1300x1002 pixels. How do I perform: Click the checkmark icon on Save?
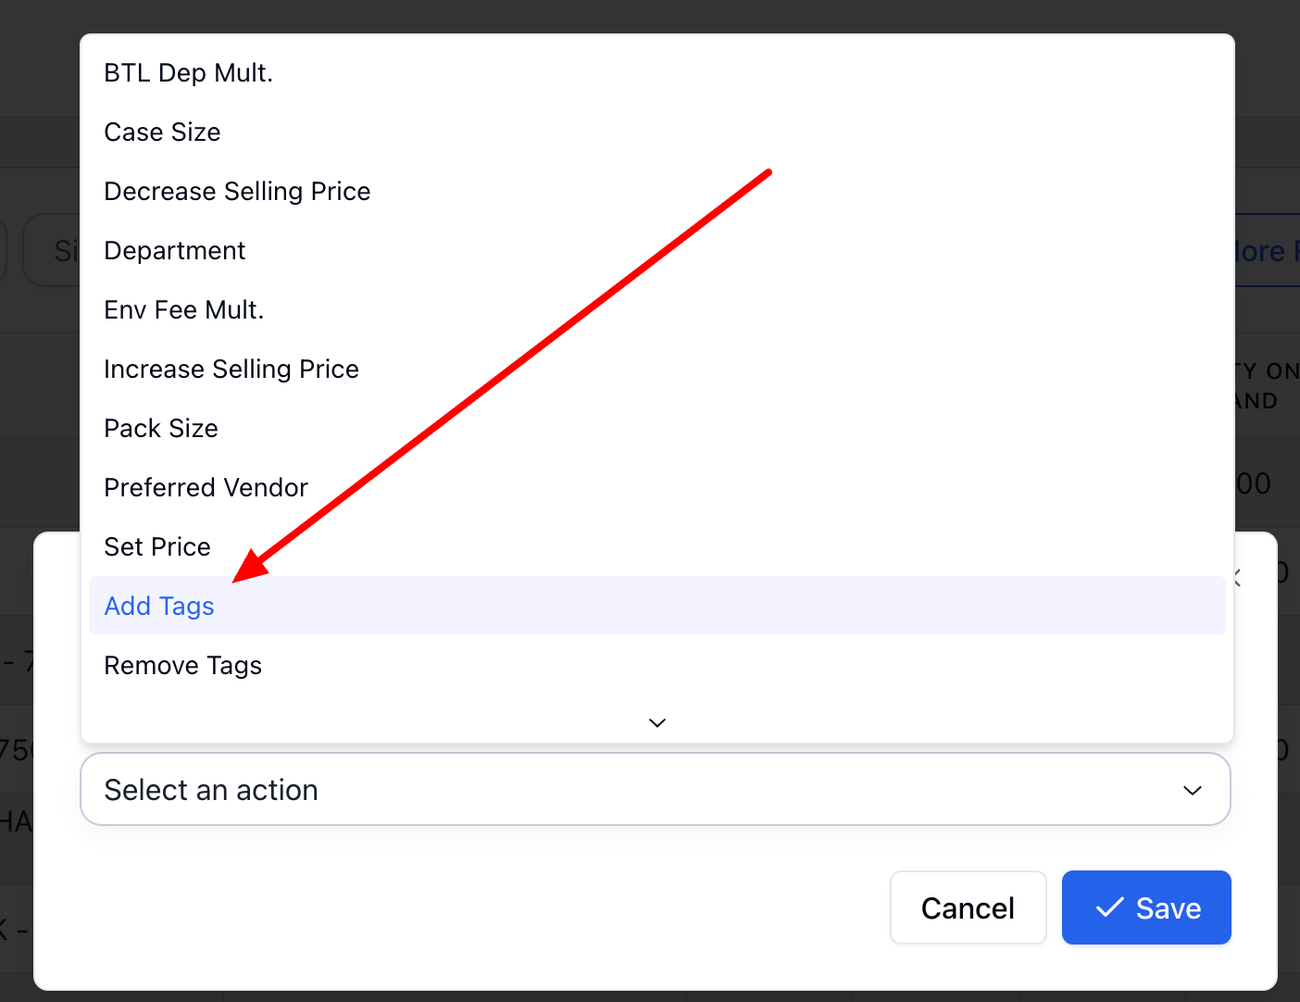[1109, 908]
